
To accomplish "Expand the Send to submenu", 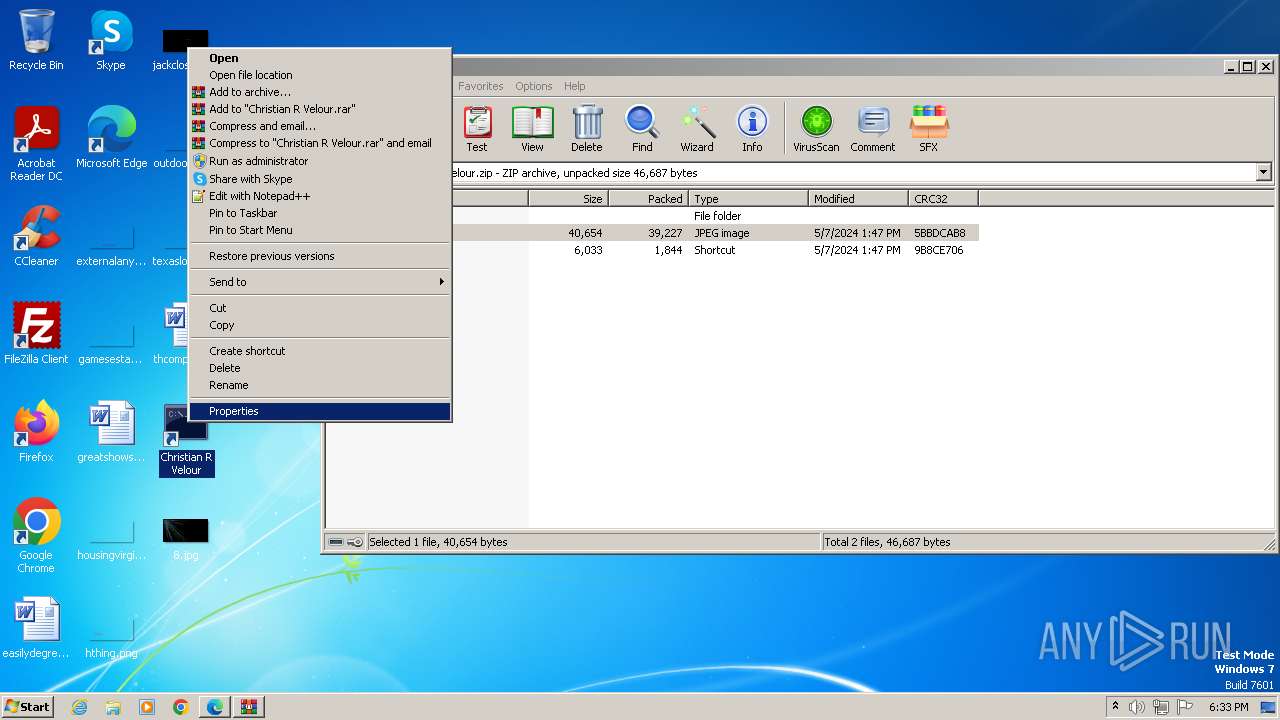I will tap(320, 282).
